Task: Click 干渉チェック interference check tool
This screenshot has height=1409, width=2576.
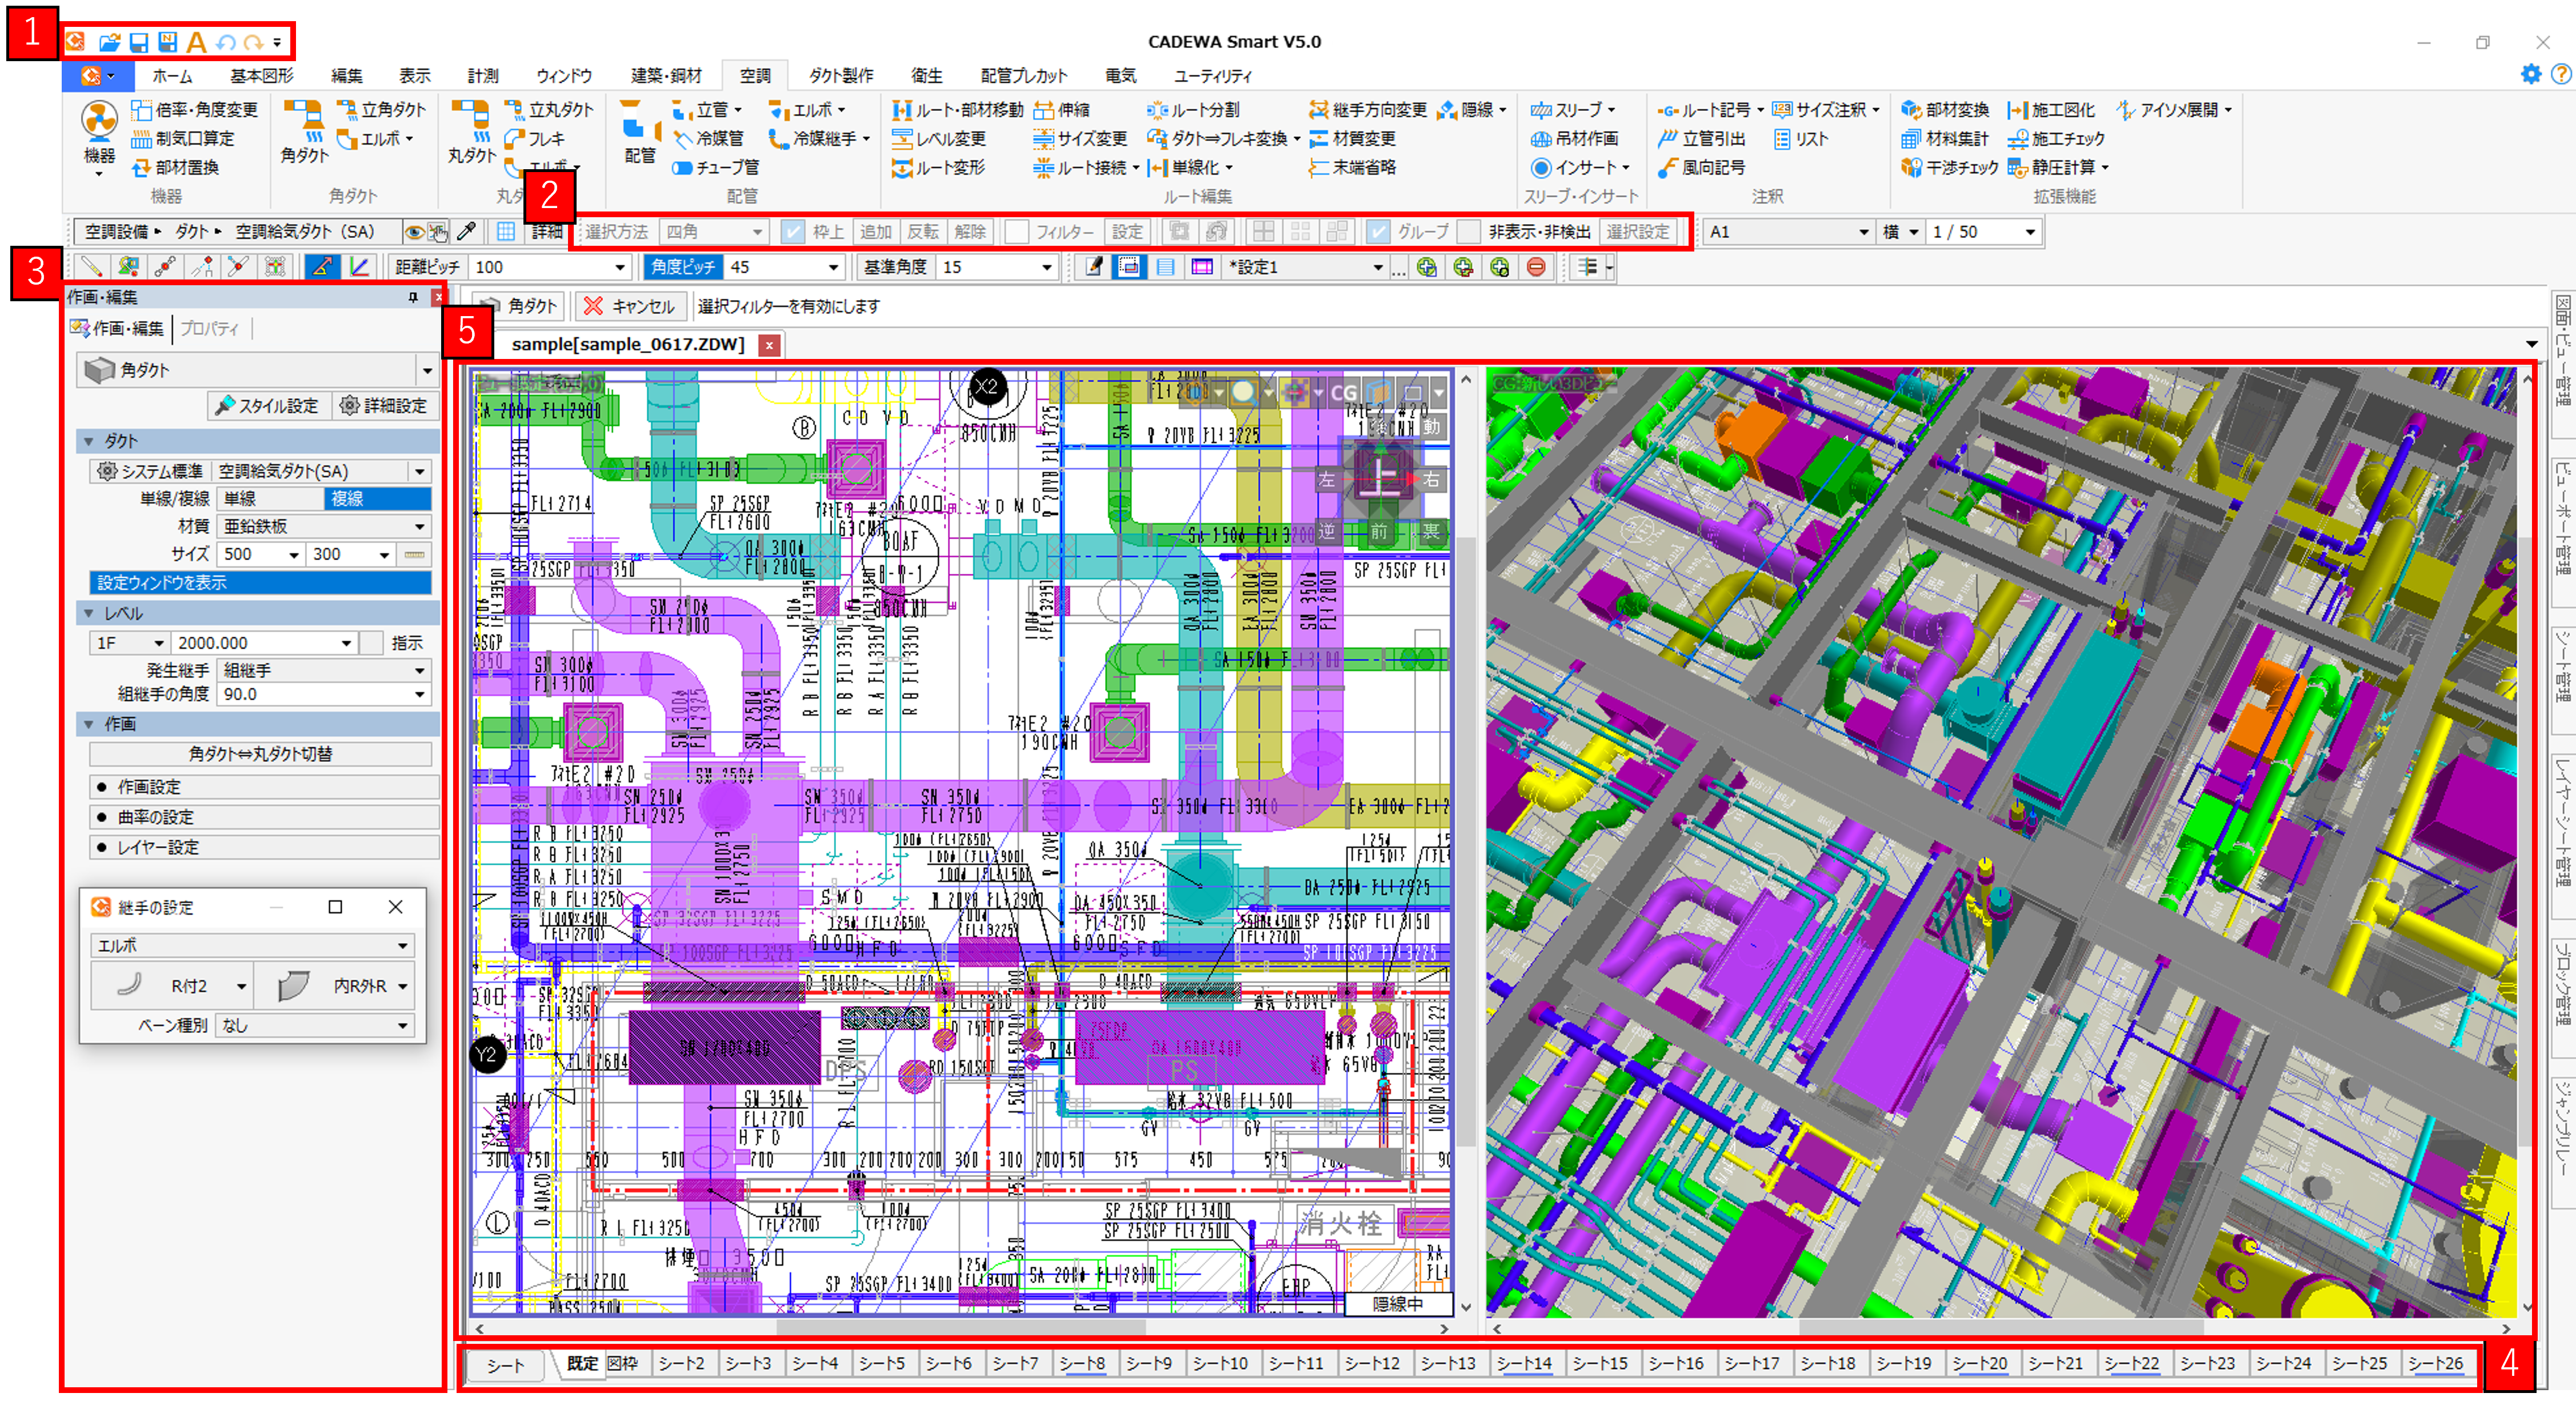Action: [1949, 167]
